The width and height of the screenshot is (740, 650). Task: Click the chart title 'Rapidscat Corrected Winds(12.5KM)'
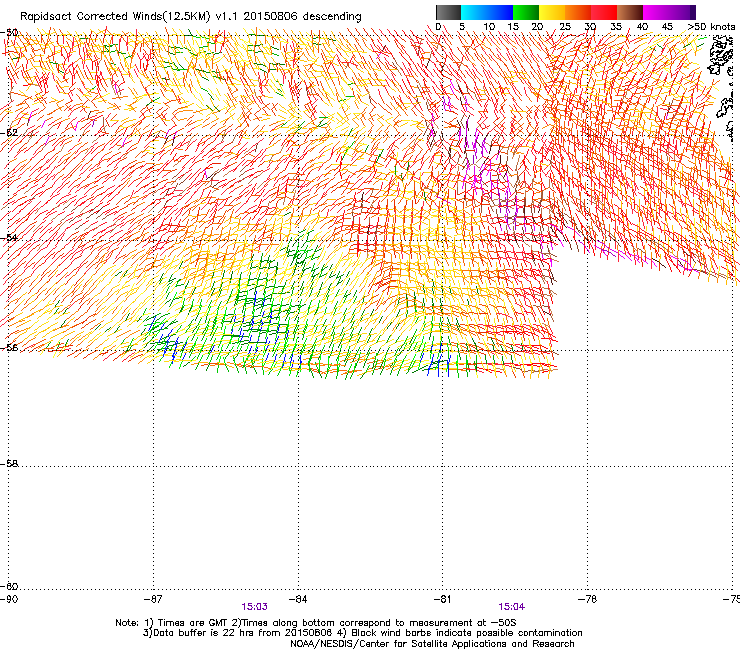pyautogui.click(x=115, y=17)
